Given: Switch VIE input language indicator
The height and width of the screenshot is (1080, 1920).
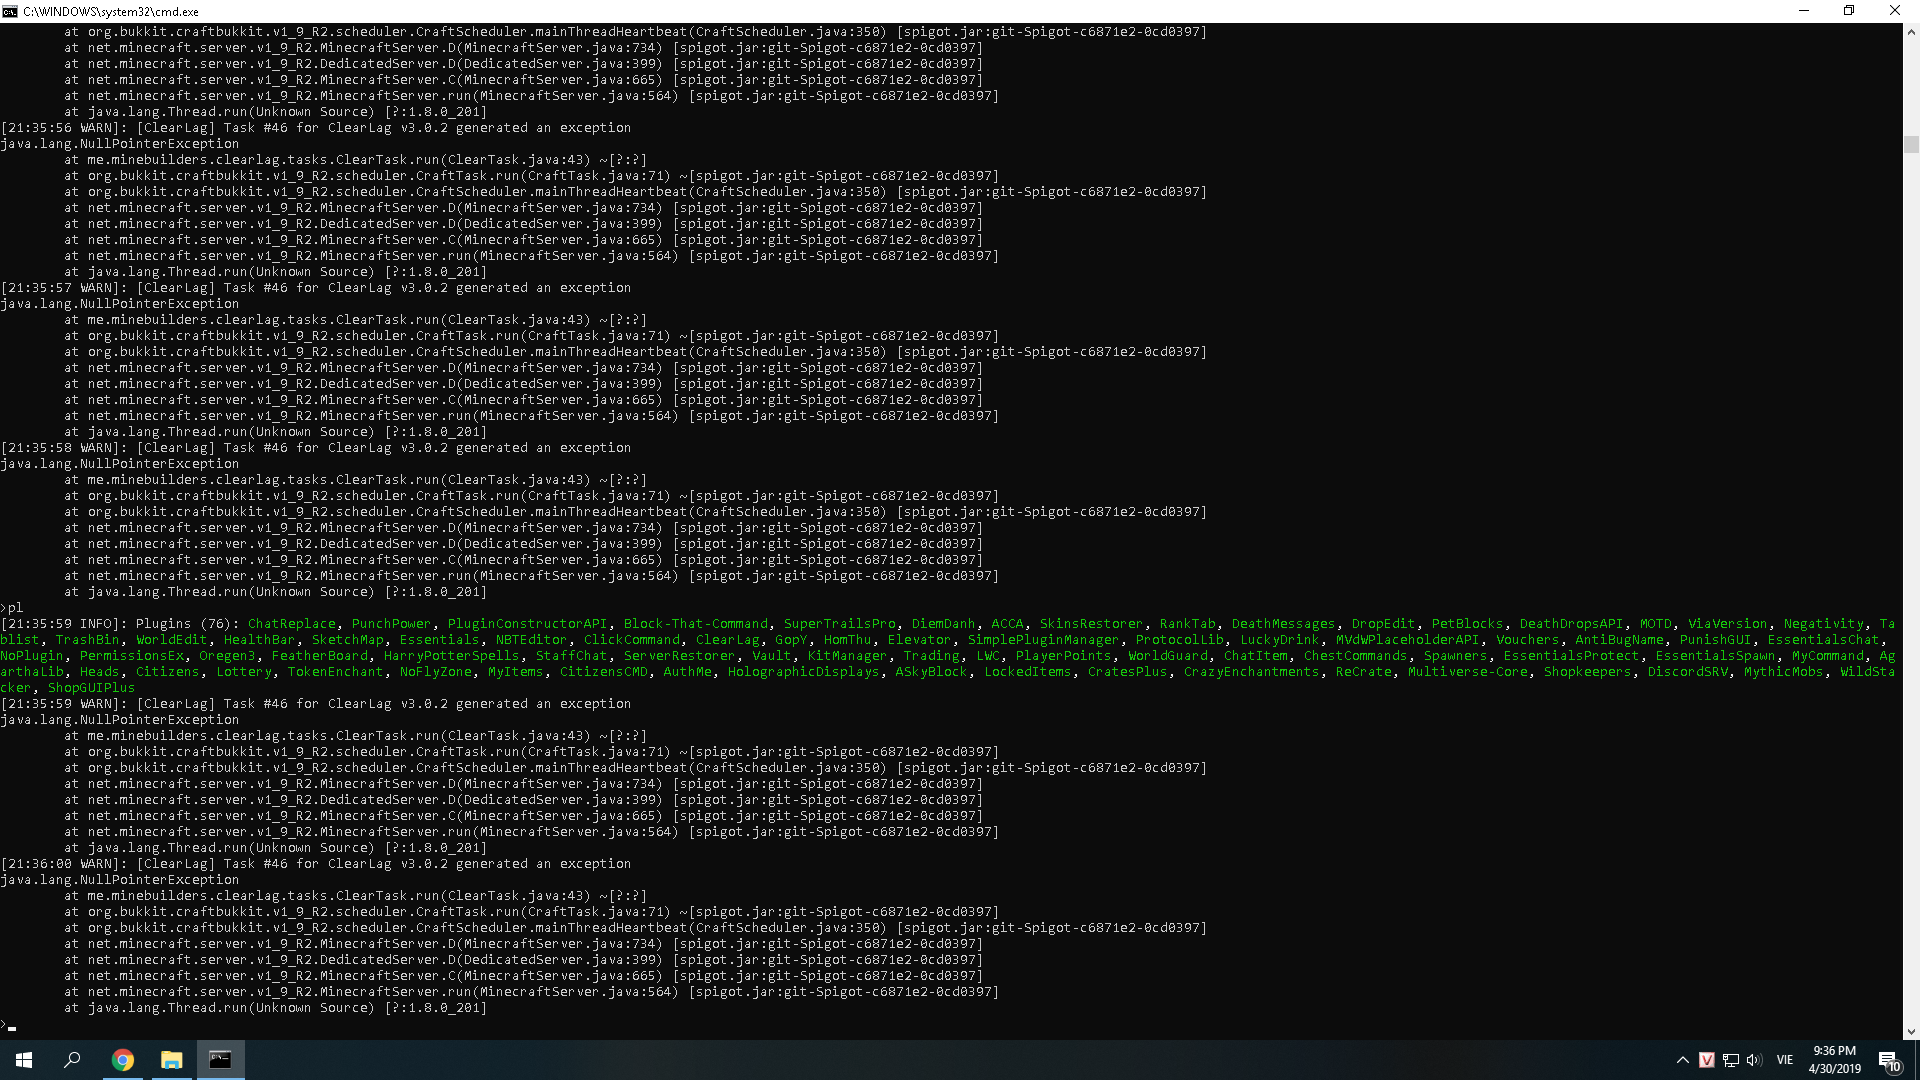Looking at the screenshot, I should coord(1784,1060).
